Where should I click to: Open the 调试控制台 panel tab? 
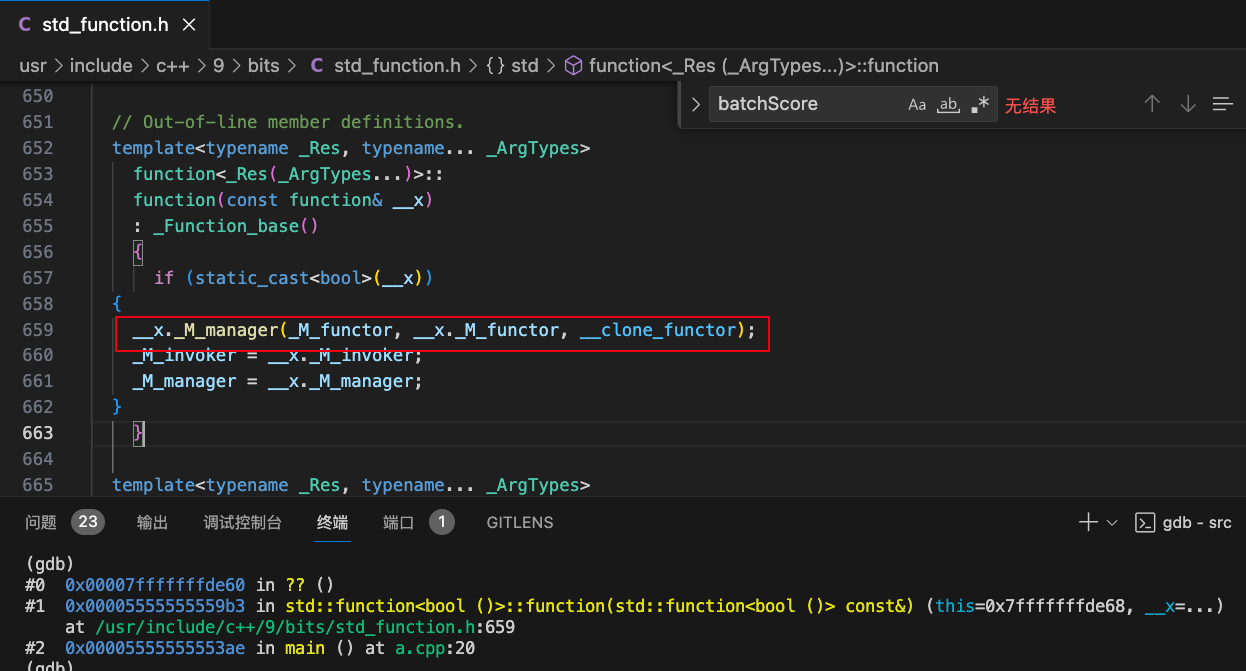point(242,522)
